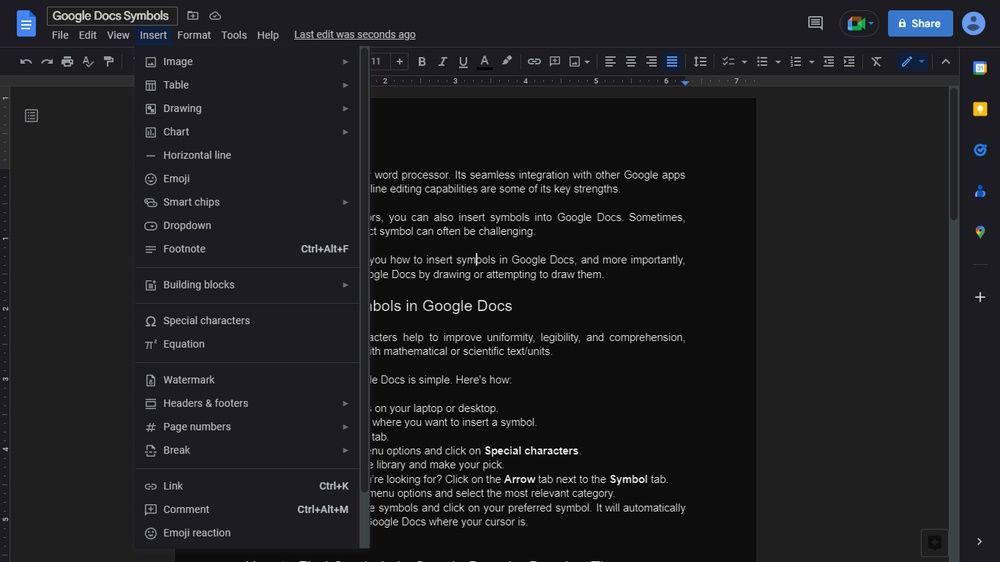
Task: Click the text color button
Action: pos(485,62)
